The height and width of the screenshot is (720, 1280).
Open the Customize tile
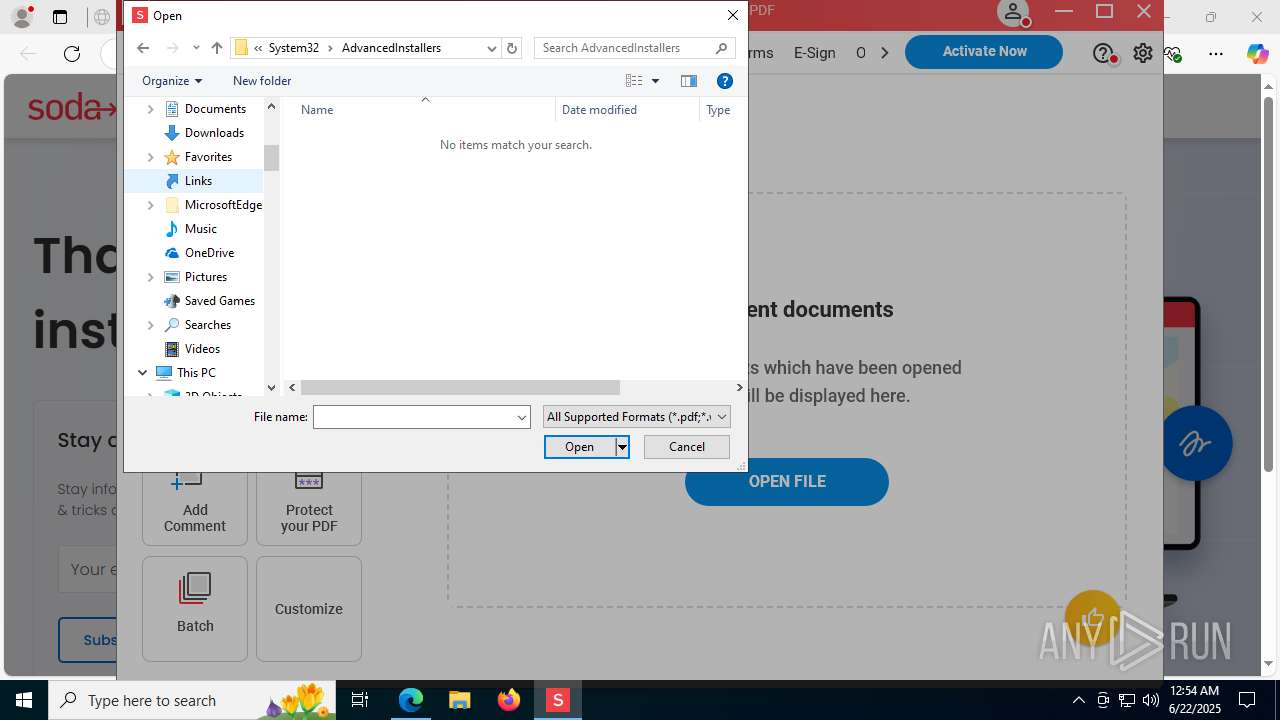tap(309, 609)
